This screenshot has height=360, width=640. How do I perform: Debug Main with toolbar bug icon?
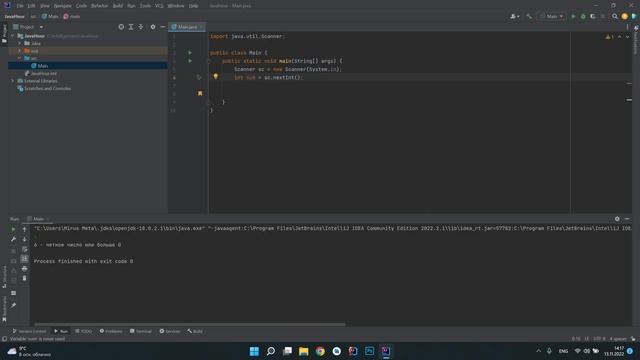pos(583,16)
